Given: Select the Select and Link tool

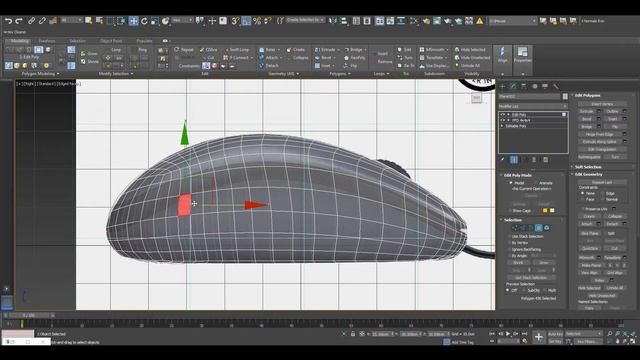Looking at the screenshot, I should tap(31, 20).
